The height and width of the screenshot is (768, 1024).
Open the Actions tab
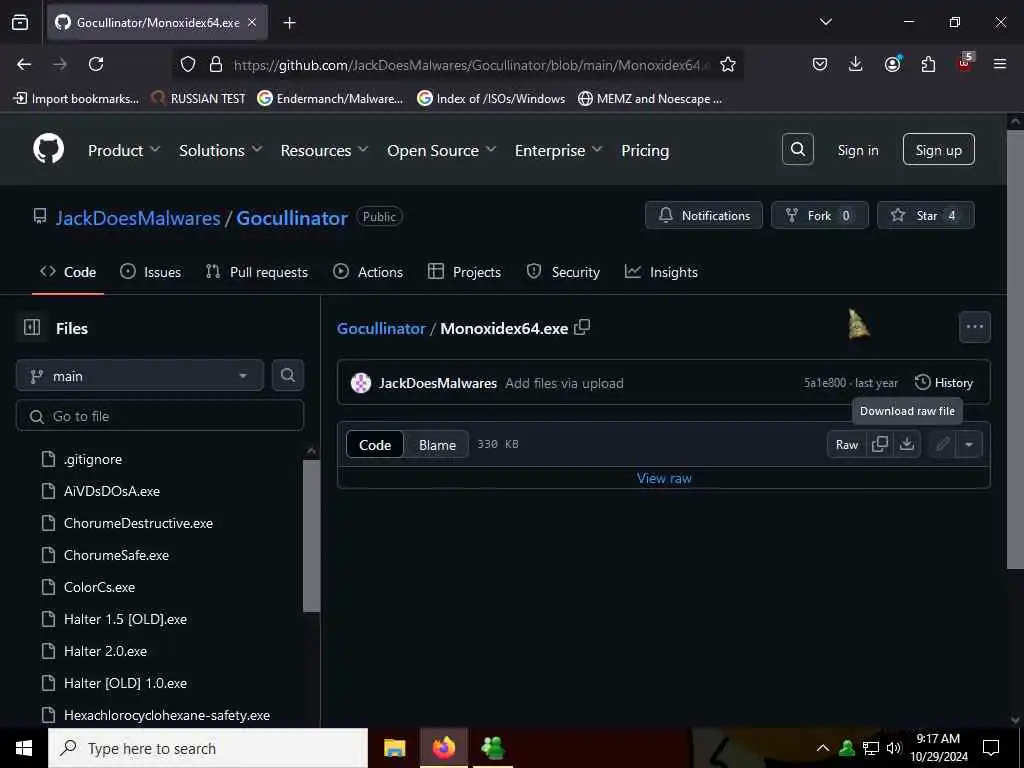(x=368, y=272)
